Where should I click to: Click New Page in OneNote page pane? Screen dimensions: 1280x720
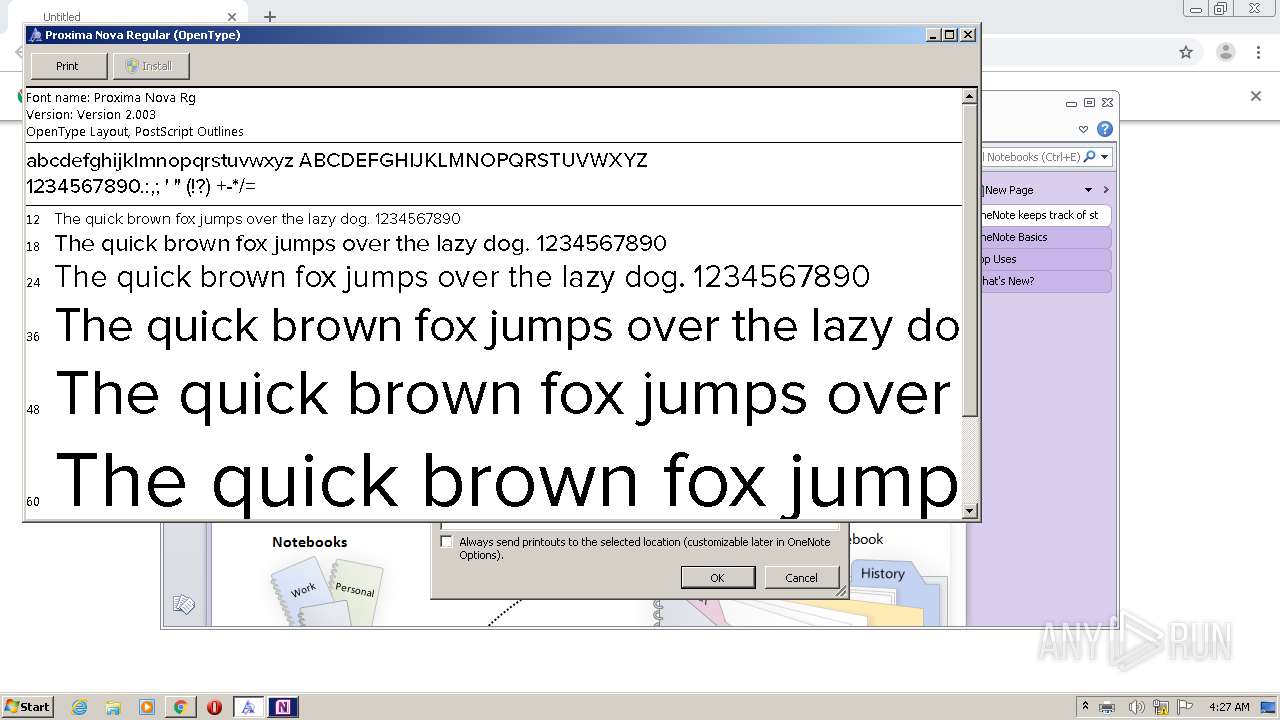1008,190
